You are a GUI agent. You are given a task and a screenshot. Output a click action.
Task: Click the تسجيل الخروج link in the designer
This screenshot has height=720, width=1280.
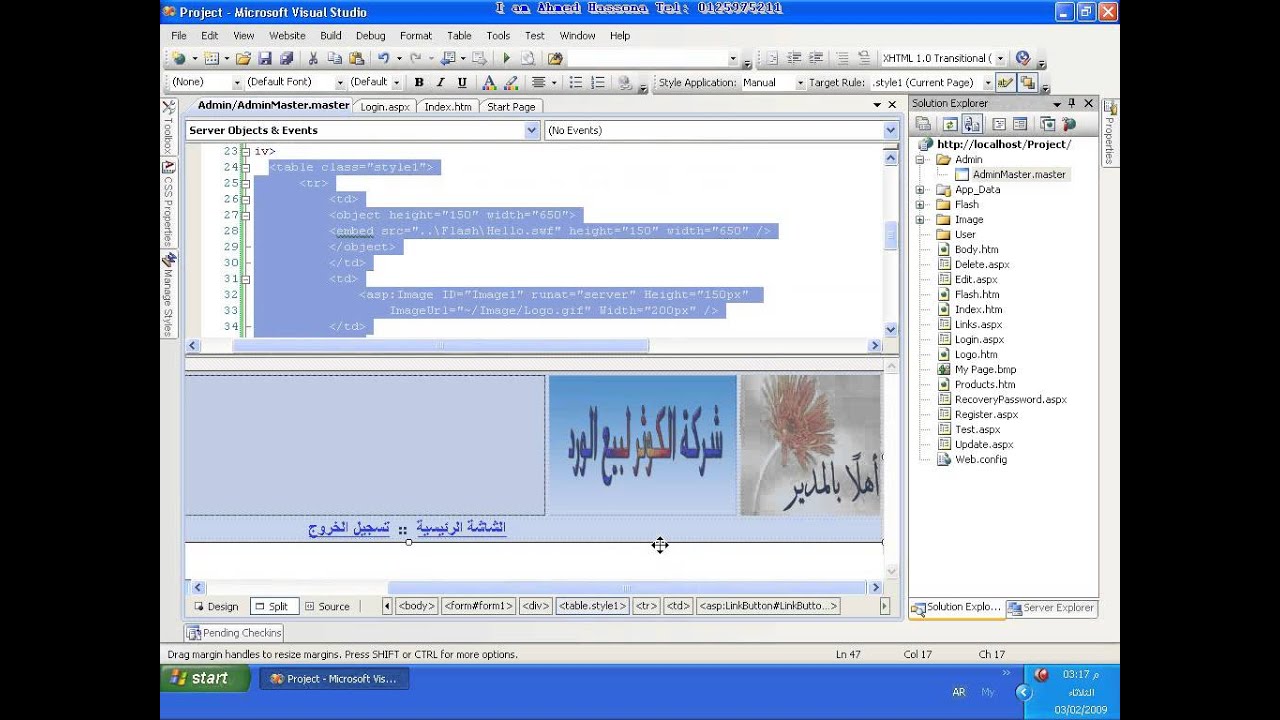click(x=349, y=528)
